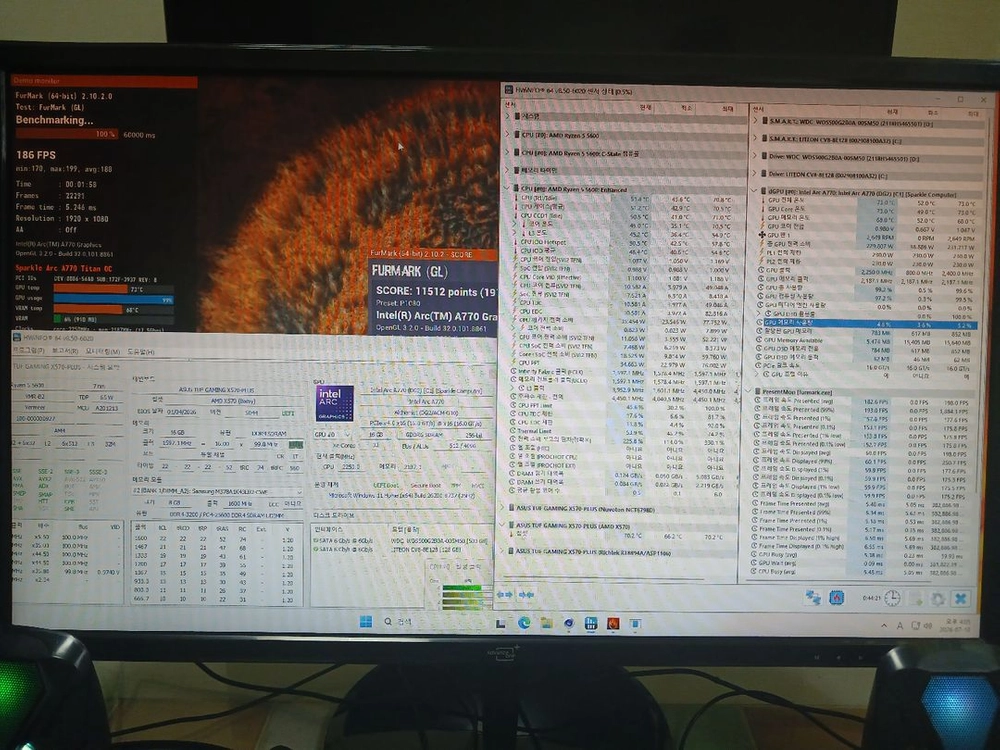The image size is (1000, 750).
Task: Switch to FurMark taskbar icon
Action: point(613,623)
